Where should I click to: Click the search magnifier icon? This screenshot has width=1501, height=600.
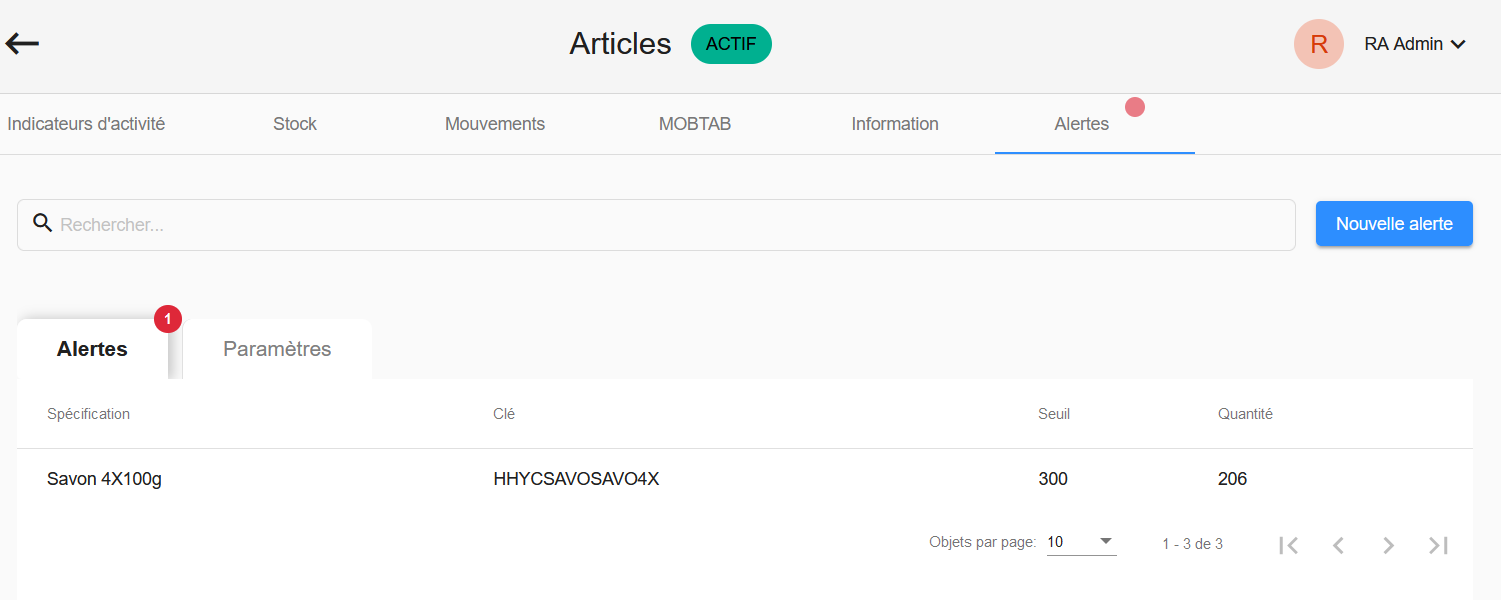42,223
